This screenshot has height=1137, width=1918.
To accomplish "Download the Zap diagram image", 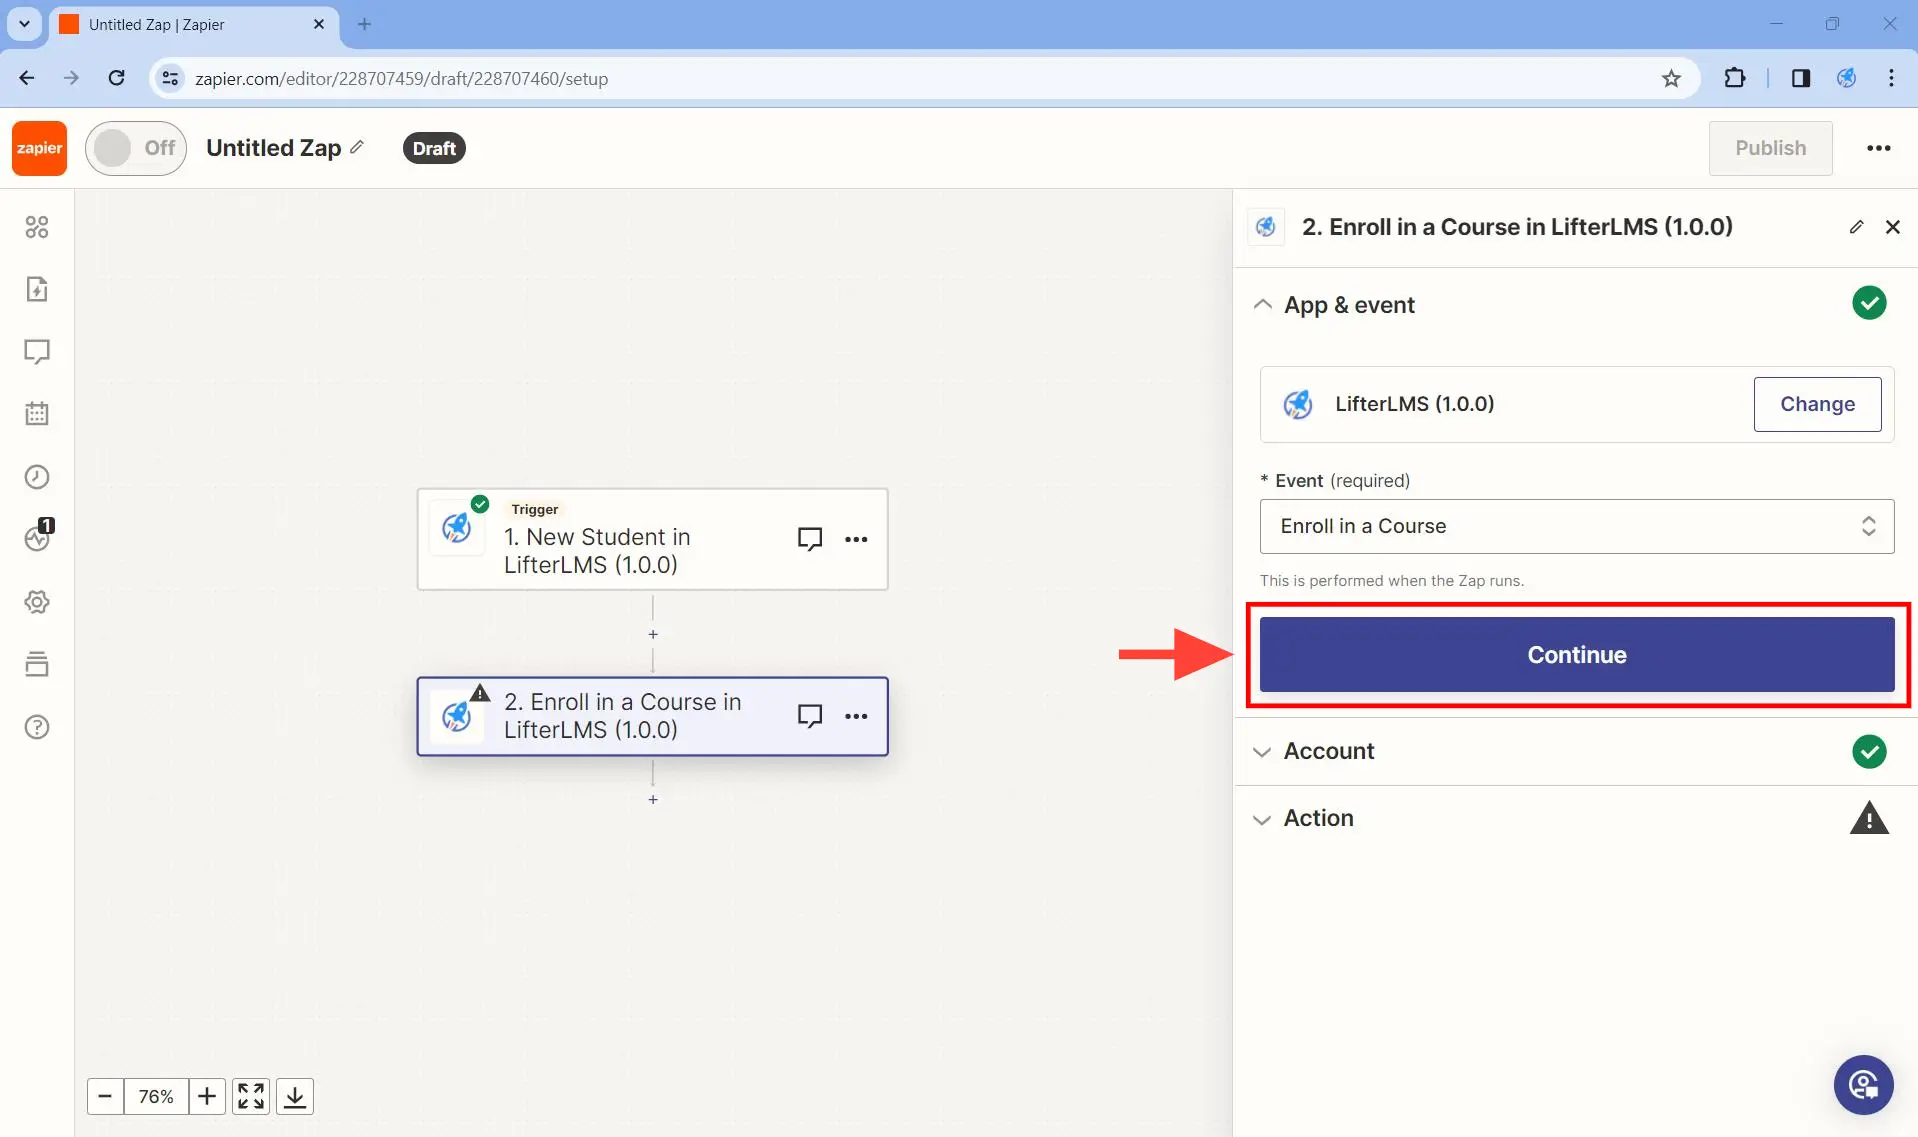I will coord(294,1096).
